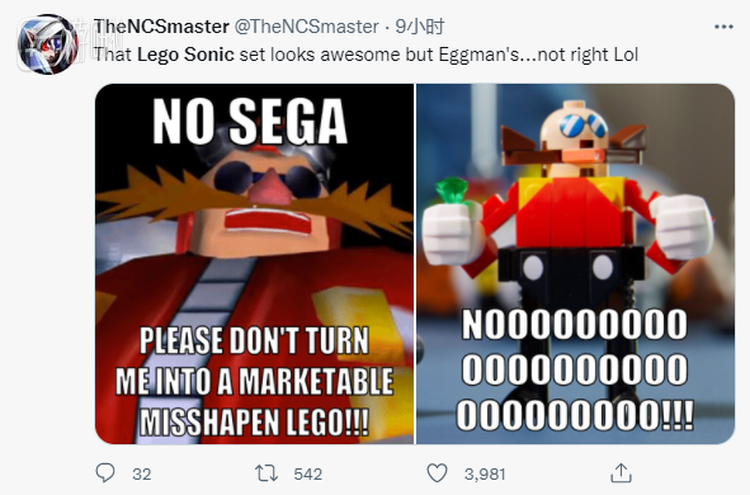Open TheNCSmaster's profile avatar

(x=47, y=44)
